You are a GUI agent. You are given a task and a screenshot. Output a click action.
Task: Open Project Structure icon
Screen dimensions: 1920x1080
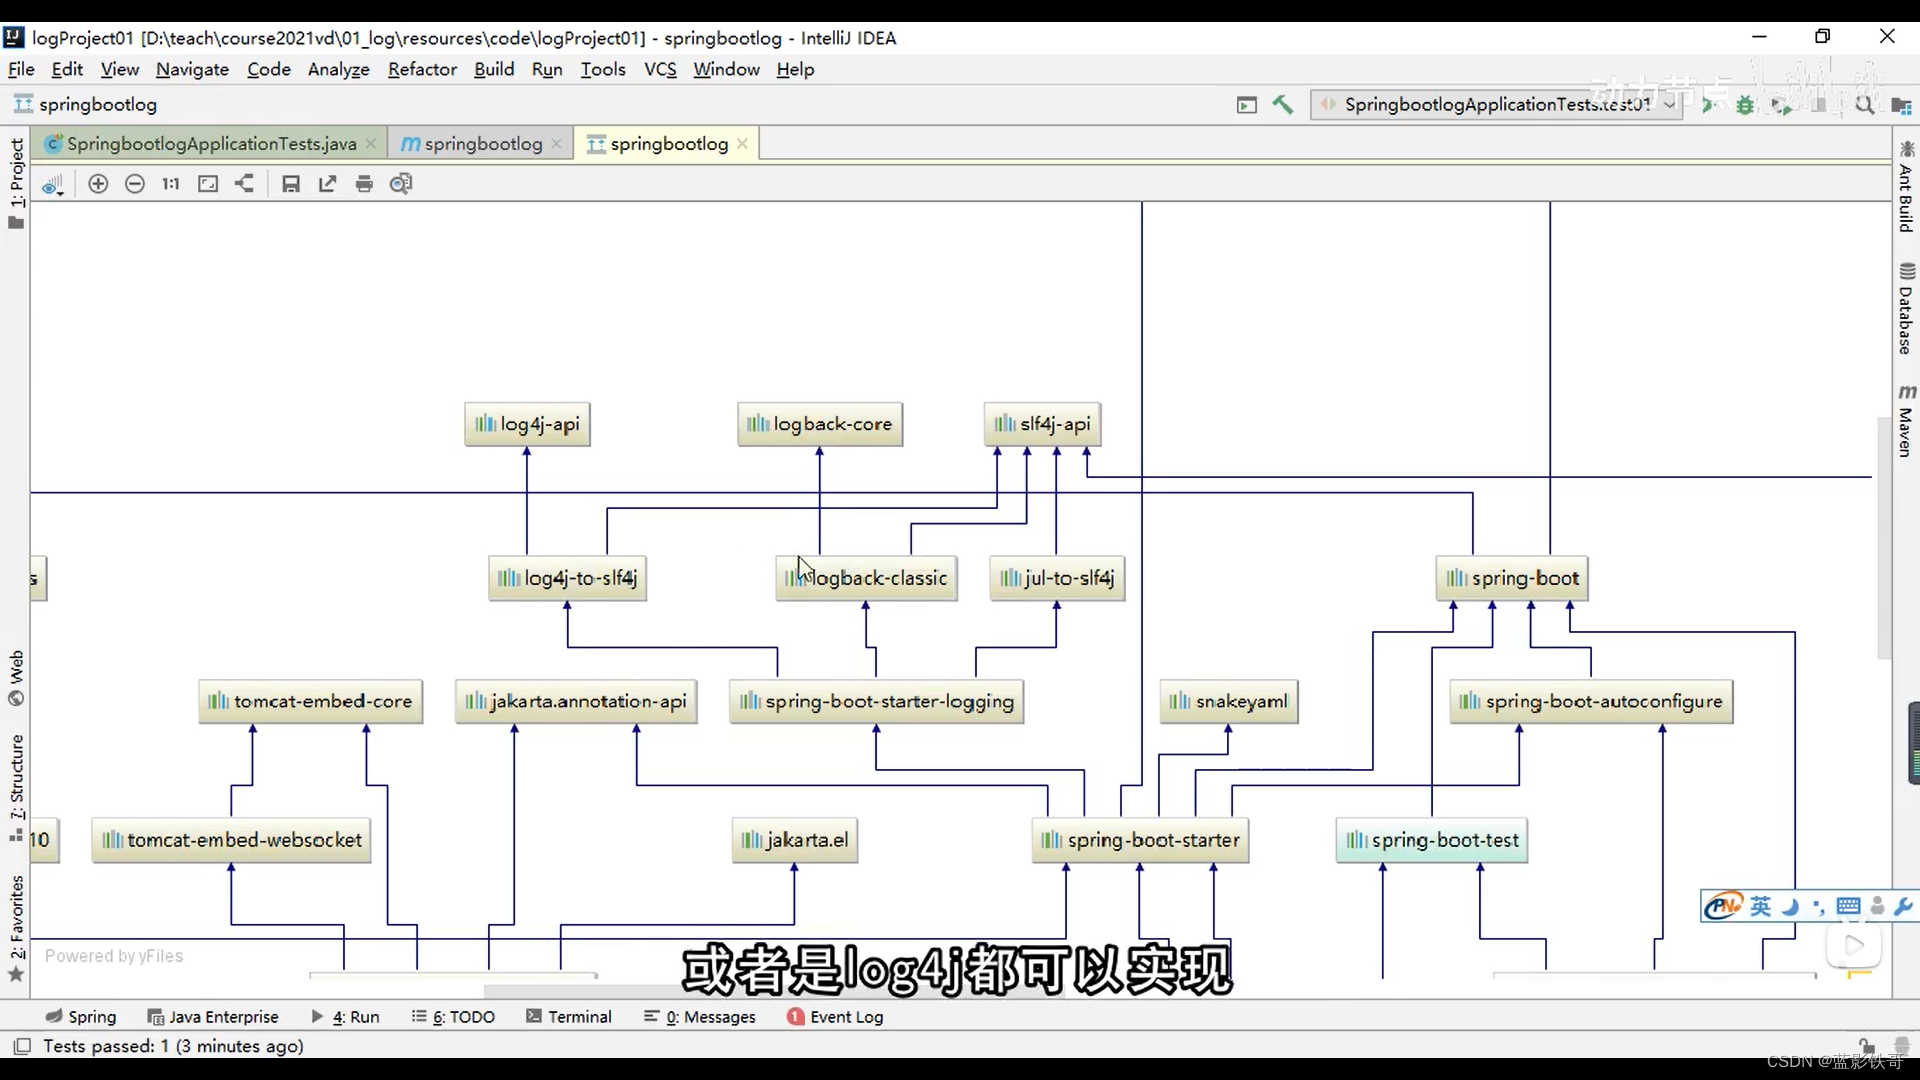point(1901,105)
